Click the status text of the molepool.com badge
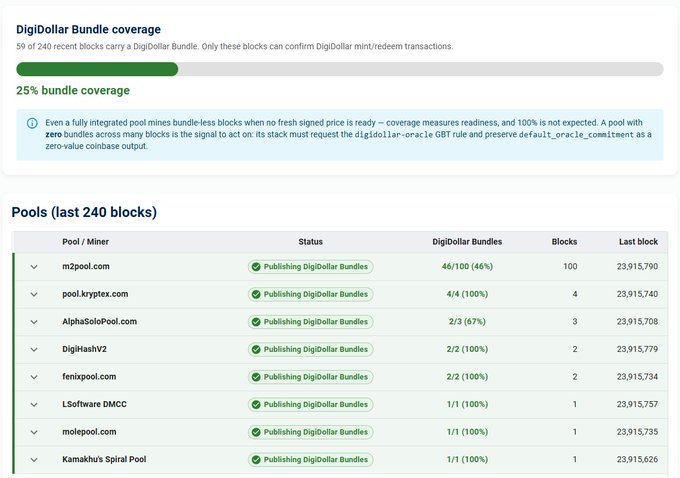680x478 pixels. tap(316, 432)
